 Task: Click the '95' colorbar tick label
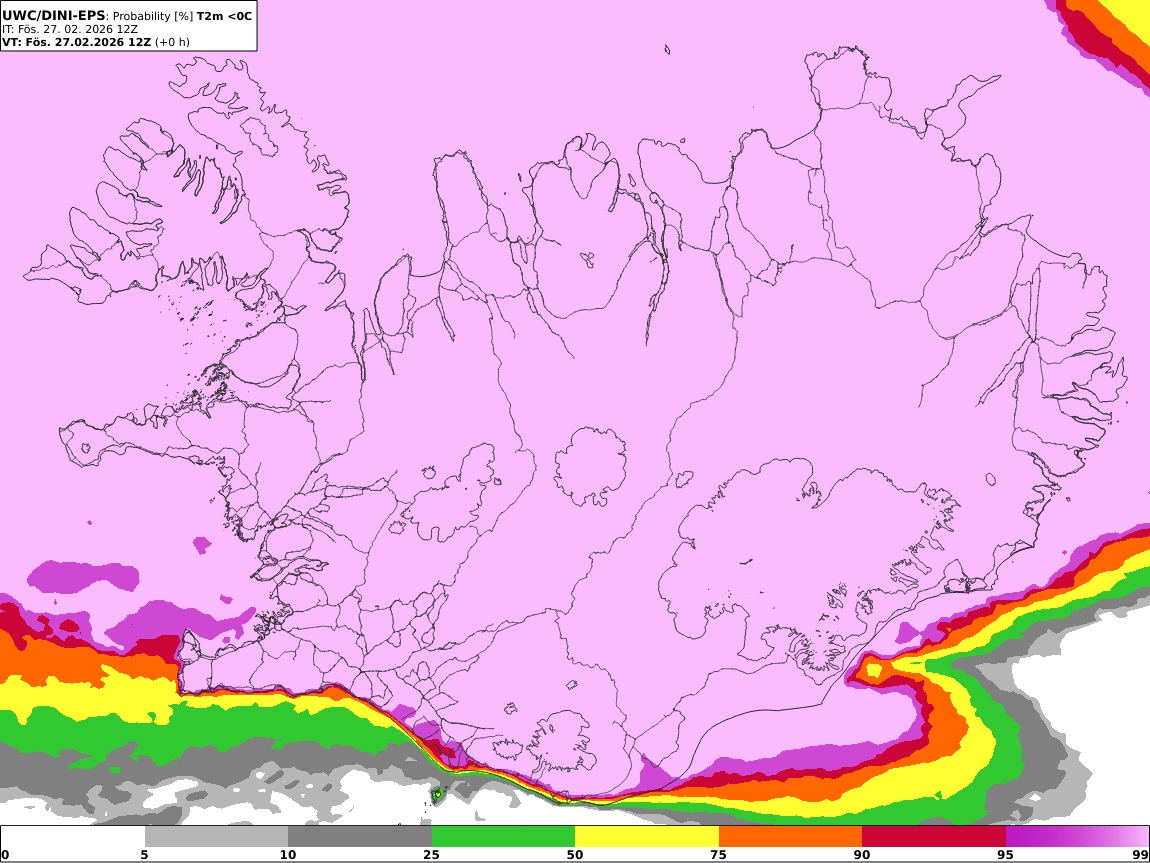1005,855
